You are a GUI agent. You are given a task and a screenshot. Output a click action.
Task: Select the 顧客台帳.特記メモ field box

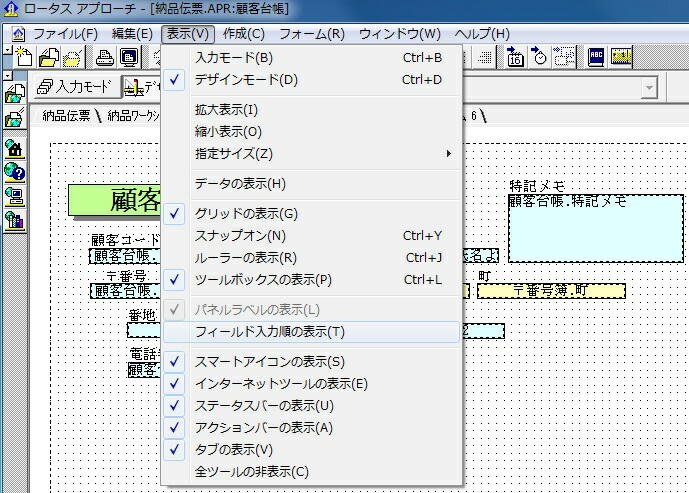[596, 228]
